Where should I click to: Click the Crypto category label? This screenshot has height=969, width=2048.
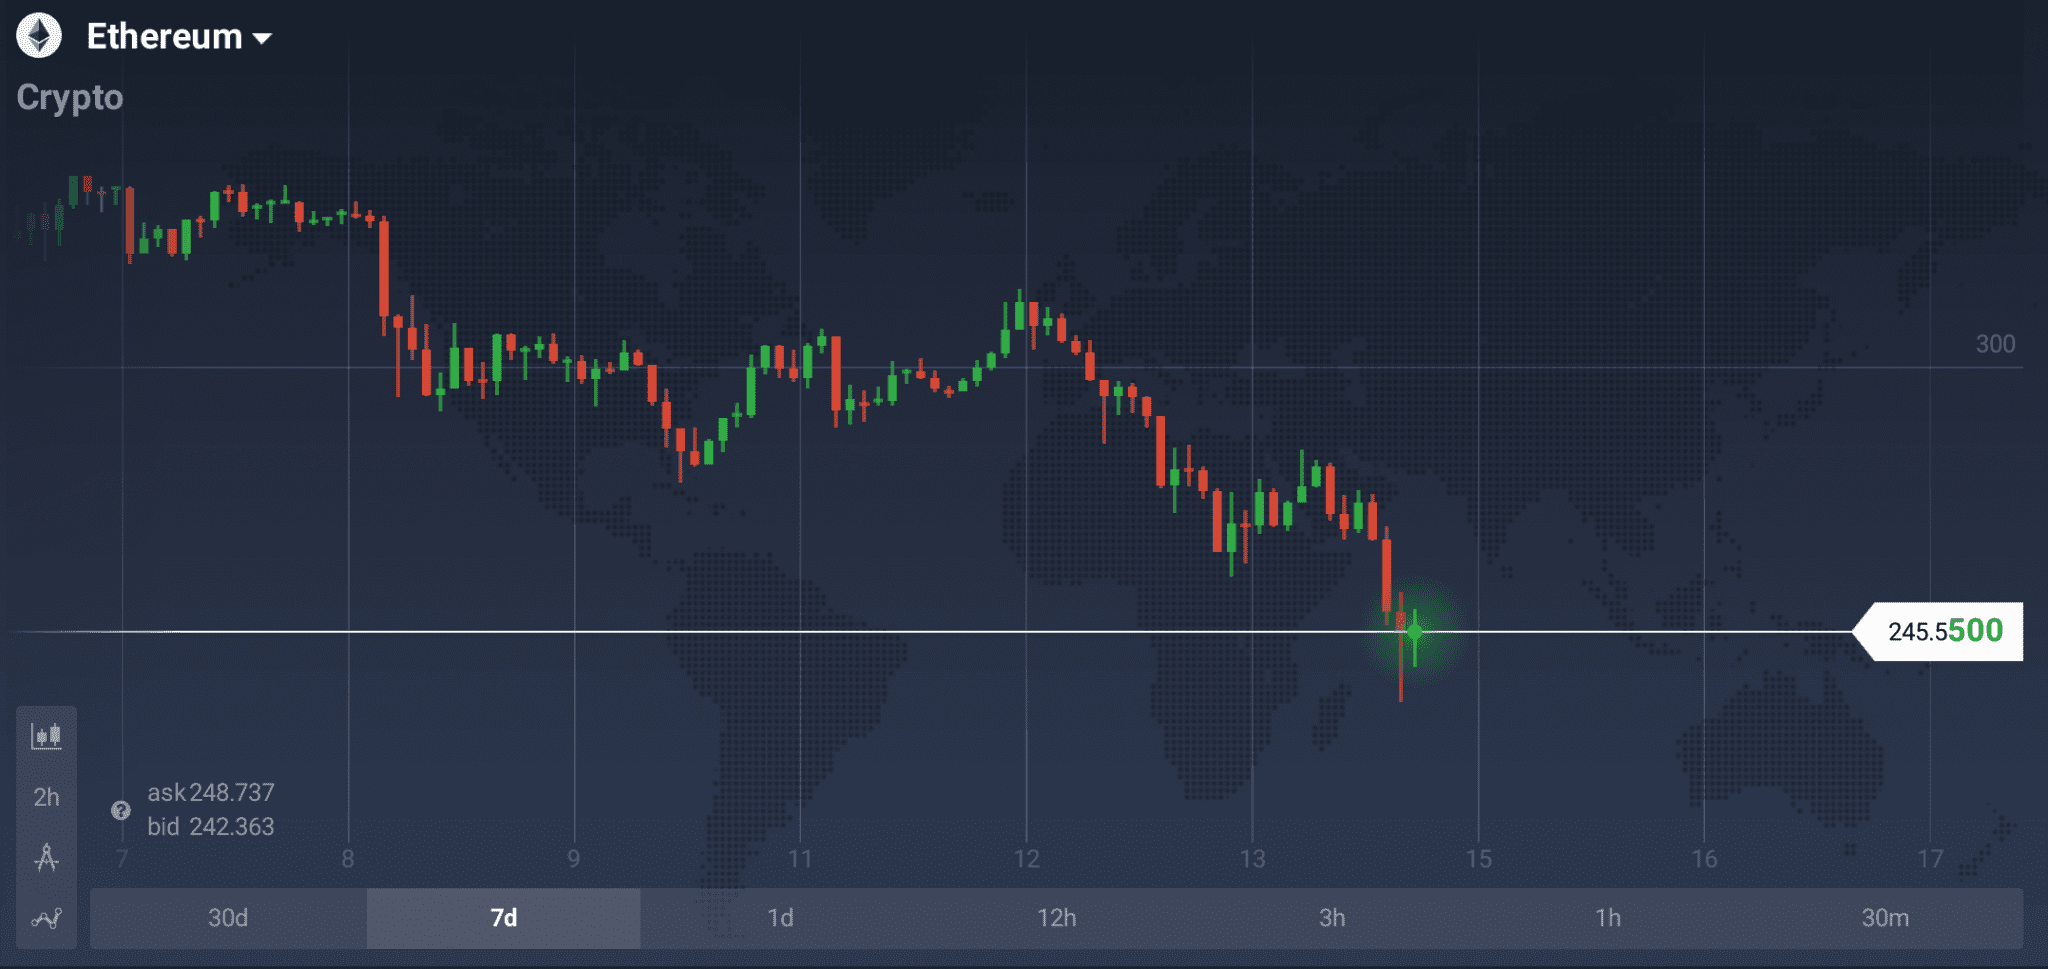click(x=70, y=98)
